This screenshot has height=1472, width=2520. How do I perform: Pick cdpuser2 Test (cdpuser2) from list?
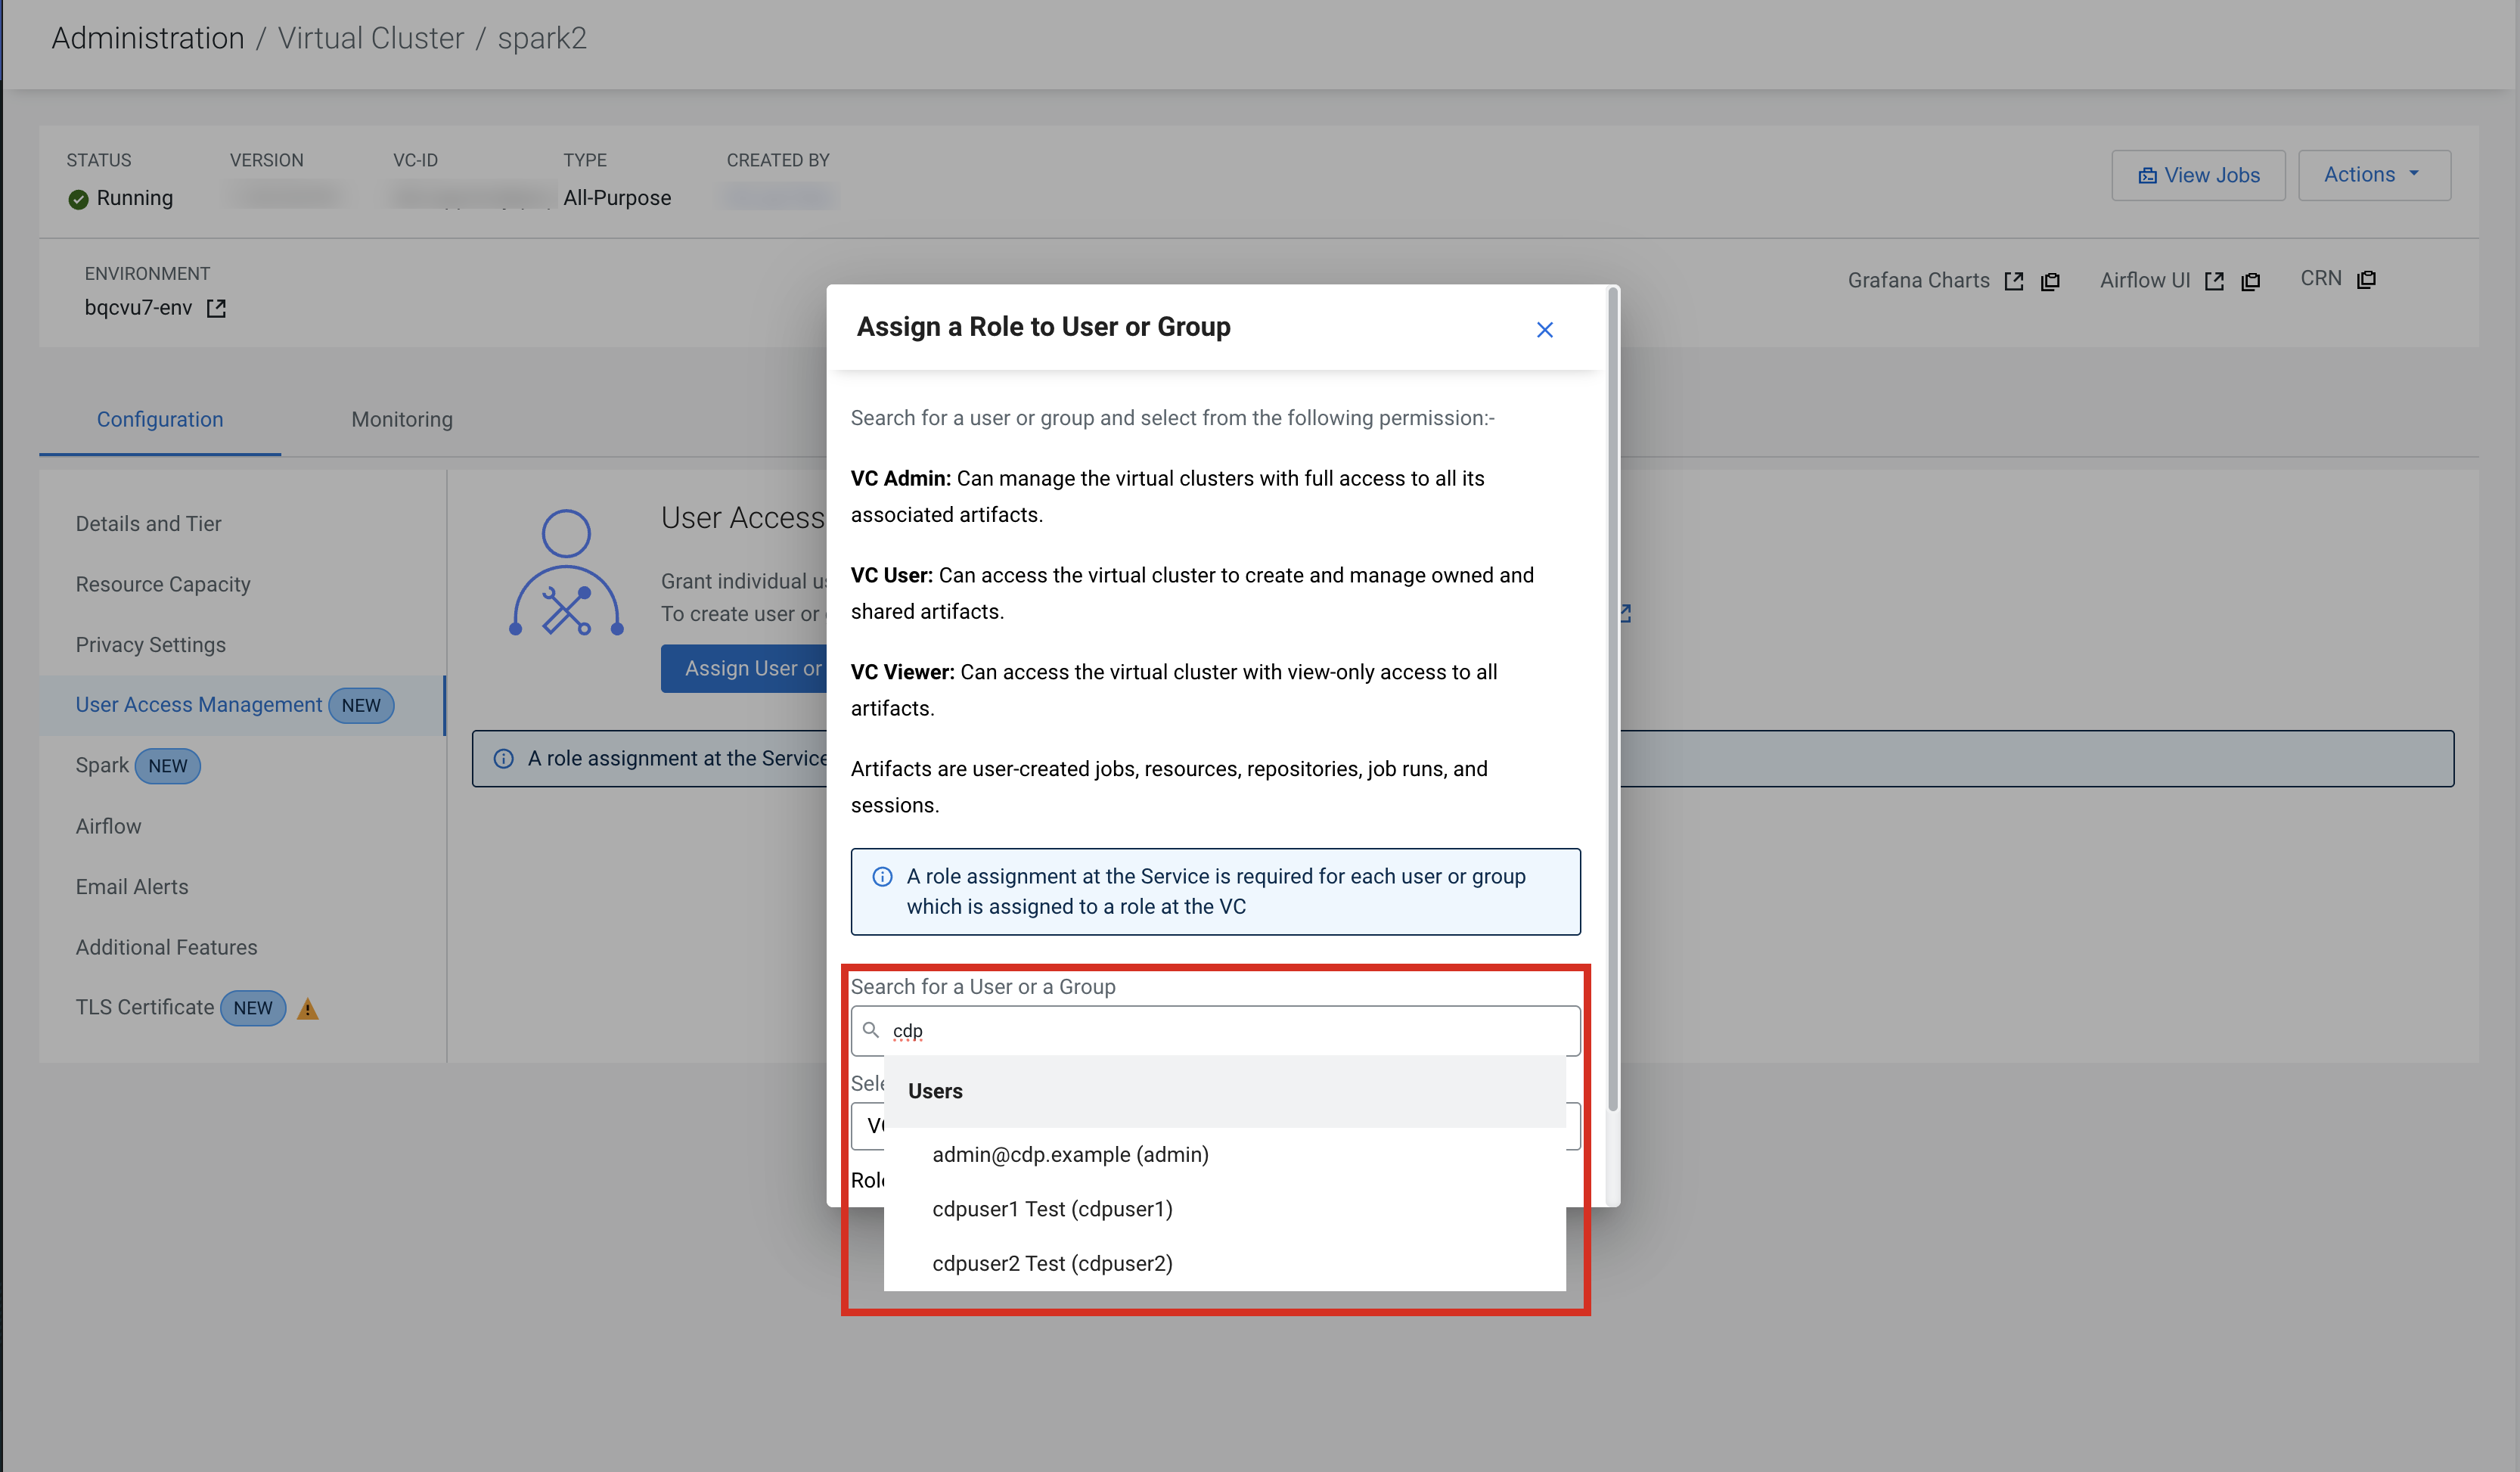point(1052,1263)
